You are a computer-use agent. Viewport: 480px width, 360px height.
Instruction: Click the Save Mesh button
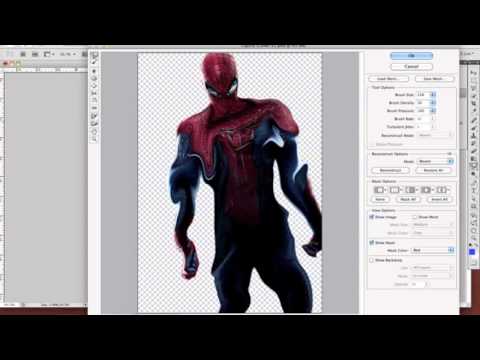(434, 79)
